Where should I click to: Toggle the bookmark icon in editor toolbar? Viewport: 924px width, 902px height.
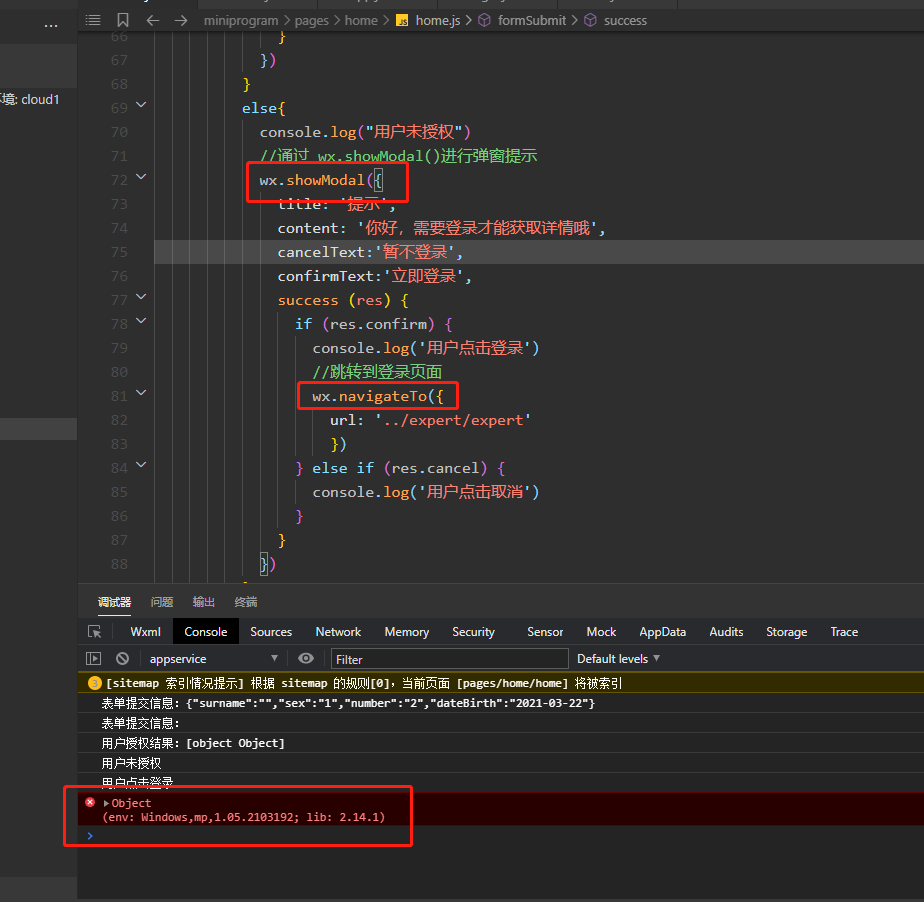point(123,21)
